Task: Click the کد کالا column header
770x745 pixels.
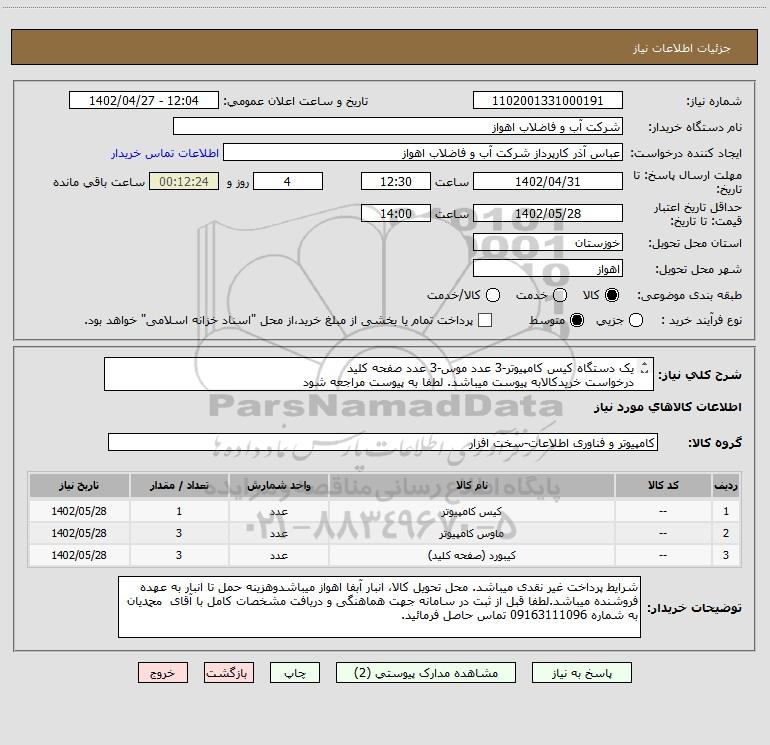Action: (663, 486)
